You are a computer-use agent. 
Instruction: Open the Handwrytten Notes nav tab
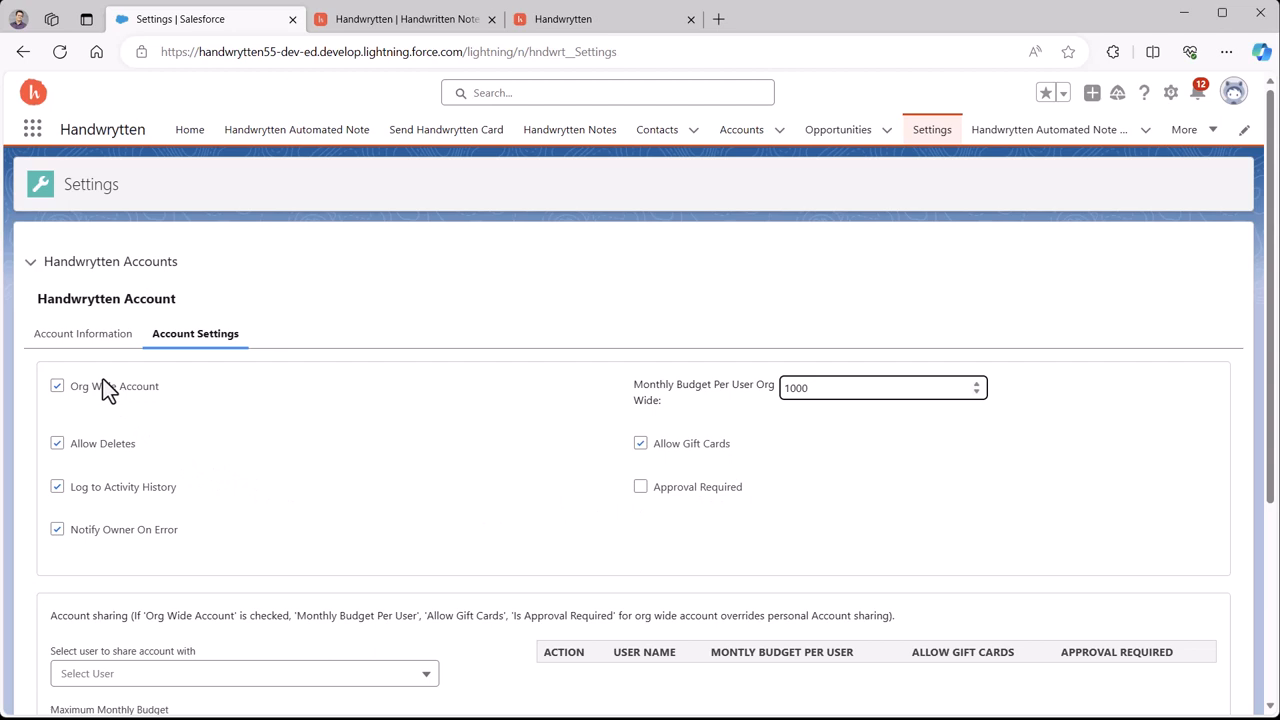(x=569, y=130)
